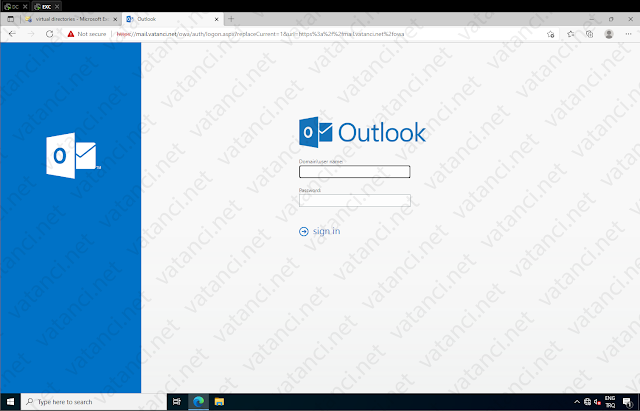Click the Not secure warning indicator
The image size is (640, 411).
(87, 34)
